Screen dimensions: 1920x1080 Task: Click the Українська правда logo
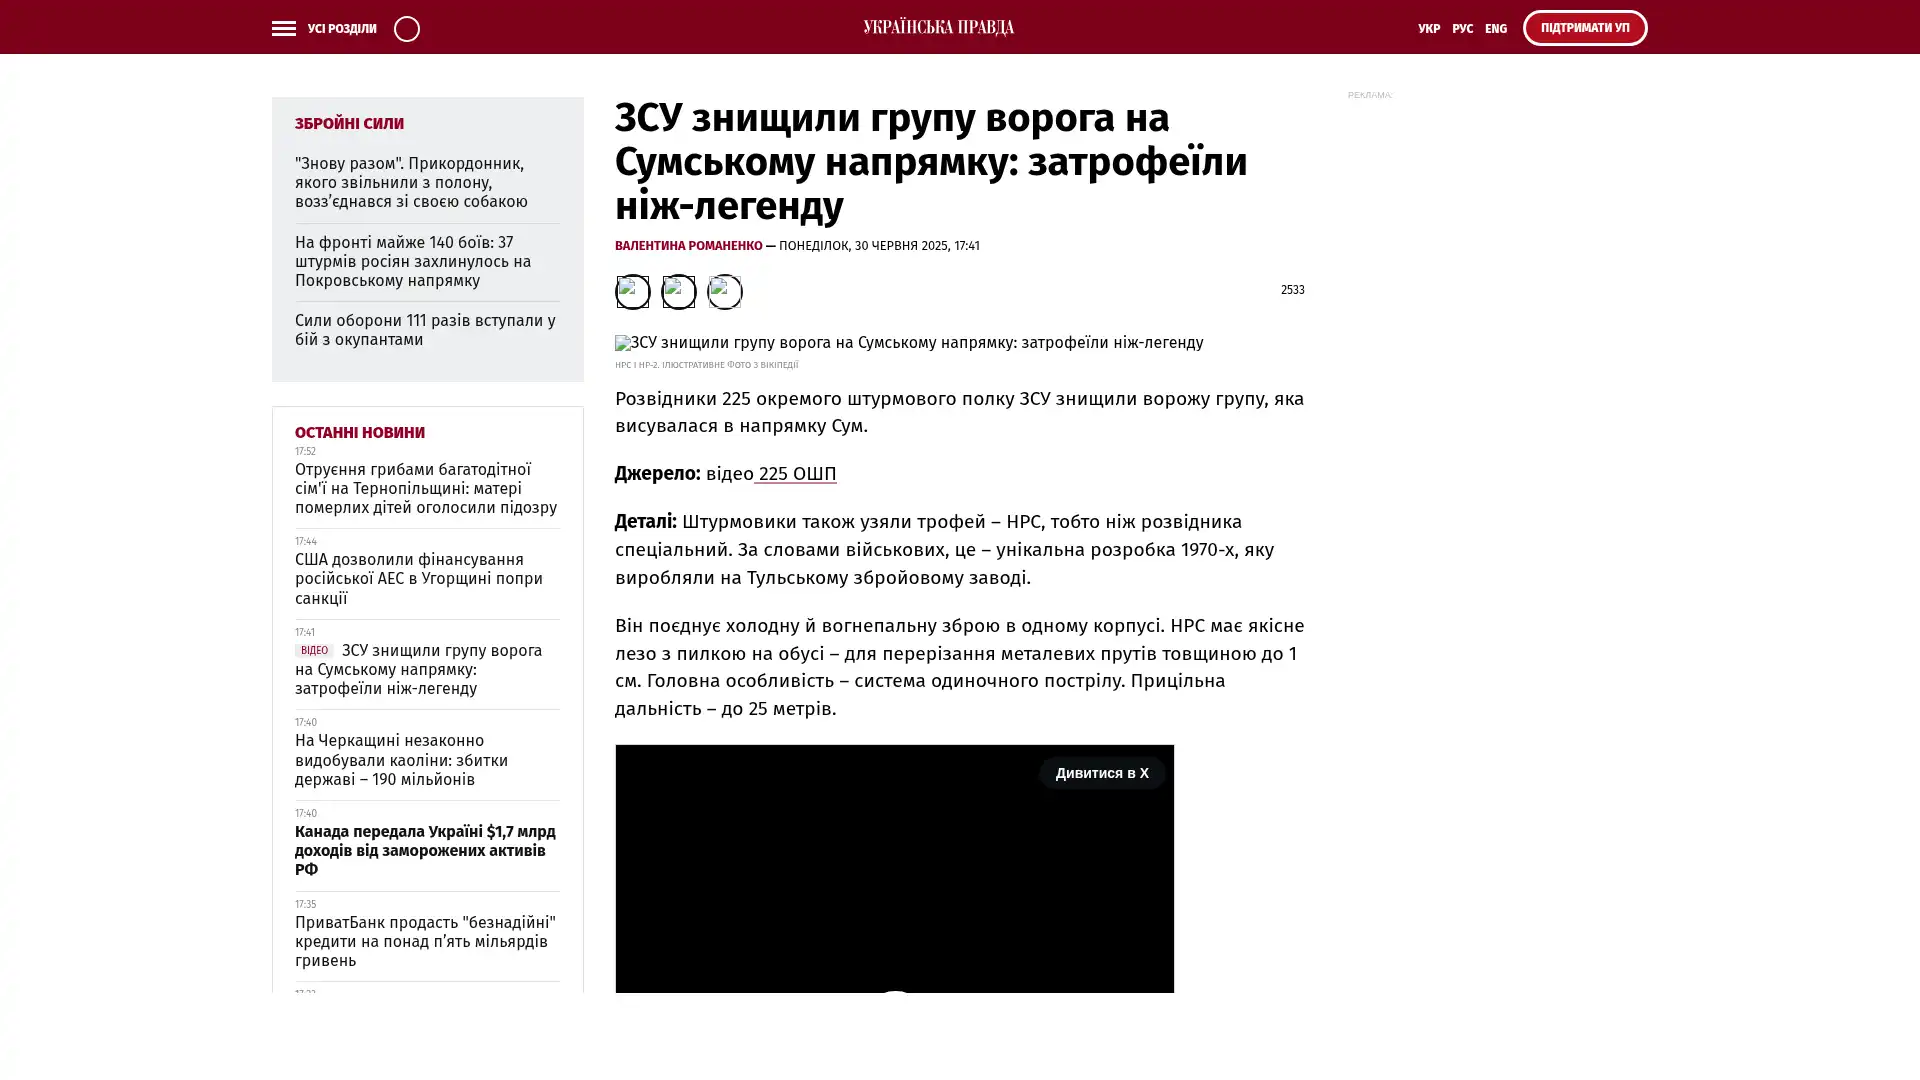pos(938,27)
